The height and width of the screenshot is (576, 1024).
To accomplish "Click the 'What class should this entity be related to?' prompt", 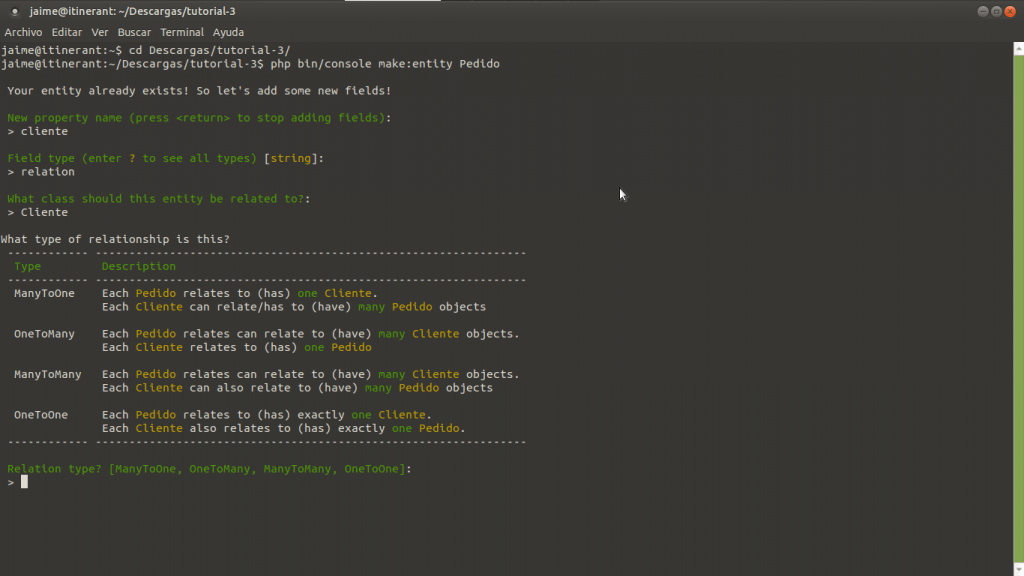I will point(159,199).
